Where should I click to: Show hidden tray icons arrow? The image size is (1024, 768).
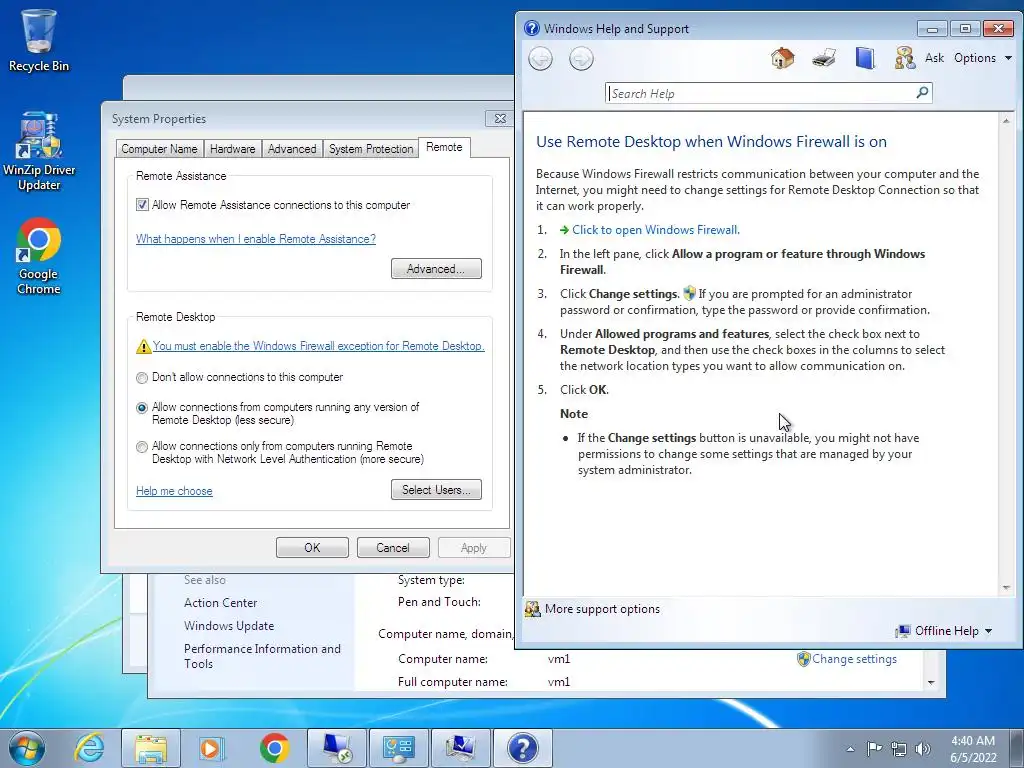[x=850, y=748]
